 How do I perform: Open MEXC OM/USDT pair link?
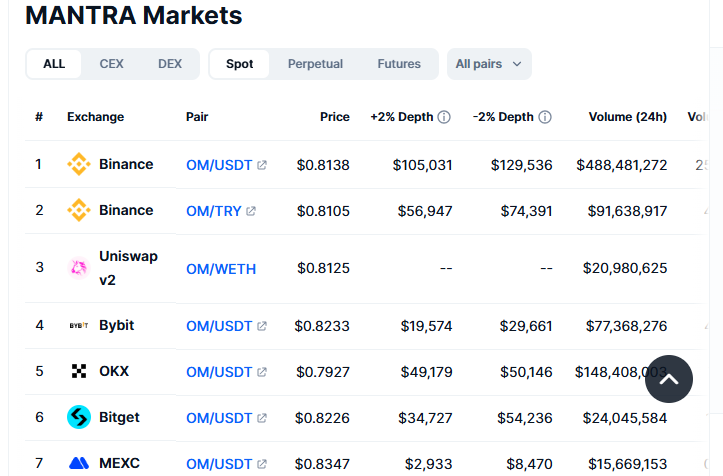coord(219,464)
